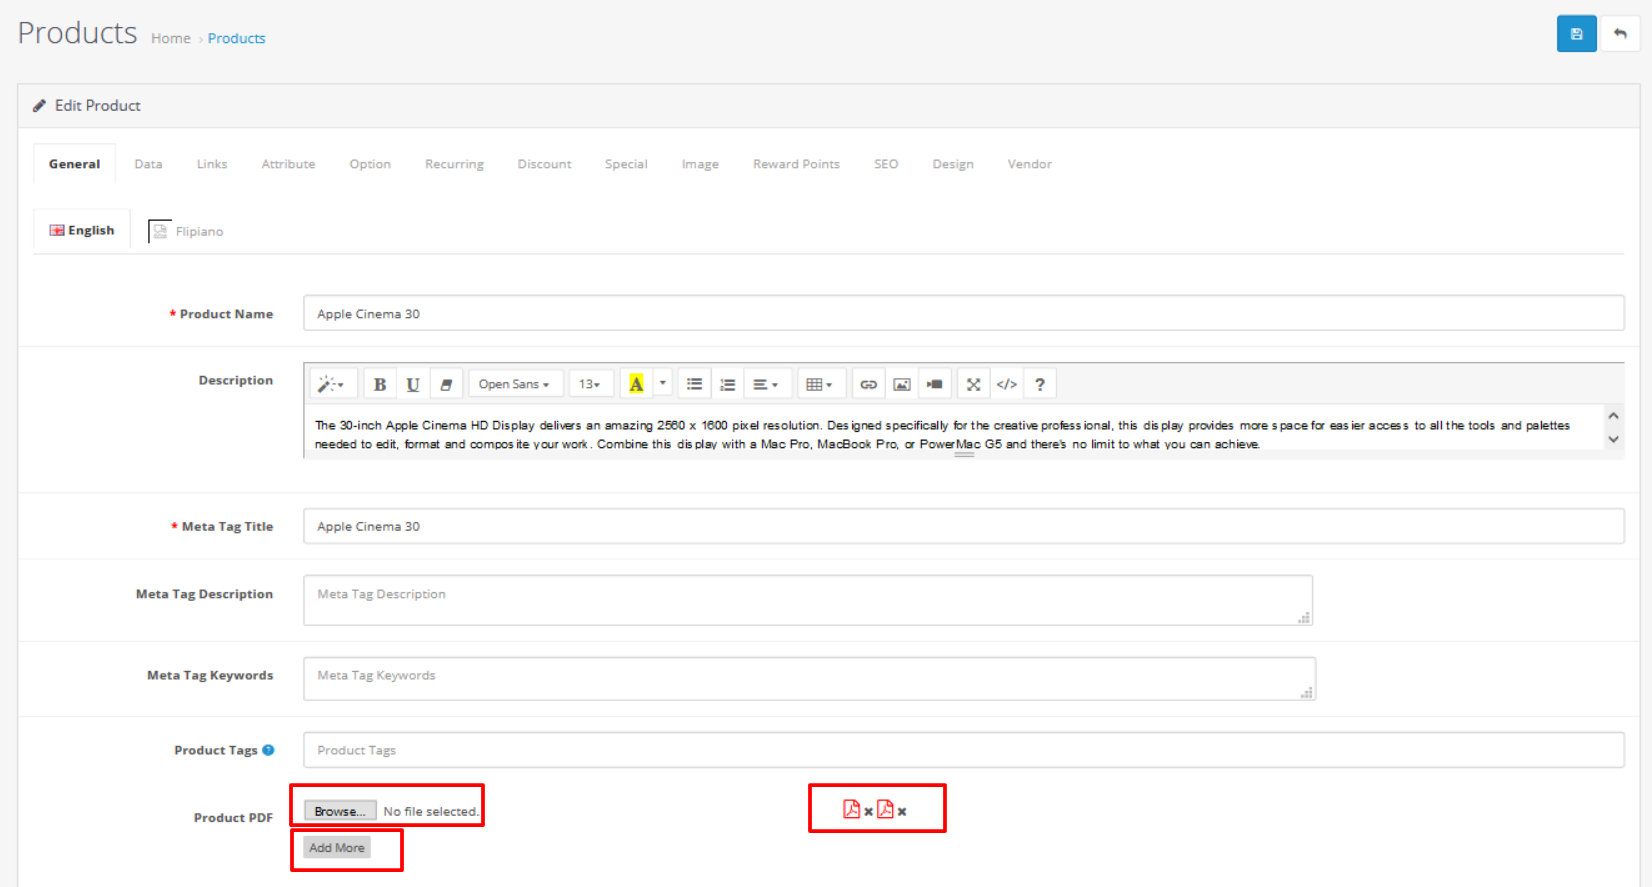Open the editor help icon
The height and width of the screenshot is (887, 1652).
coord(1040,384)
